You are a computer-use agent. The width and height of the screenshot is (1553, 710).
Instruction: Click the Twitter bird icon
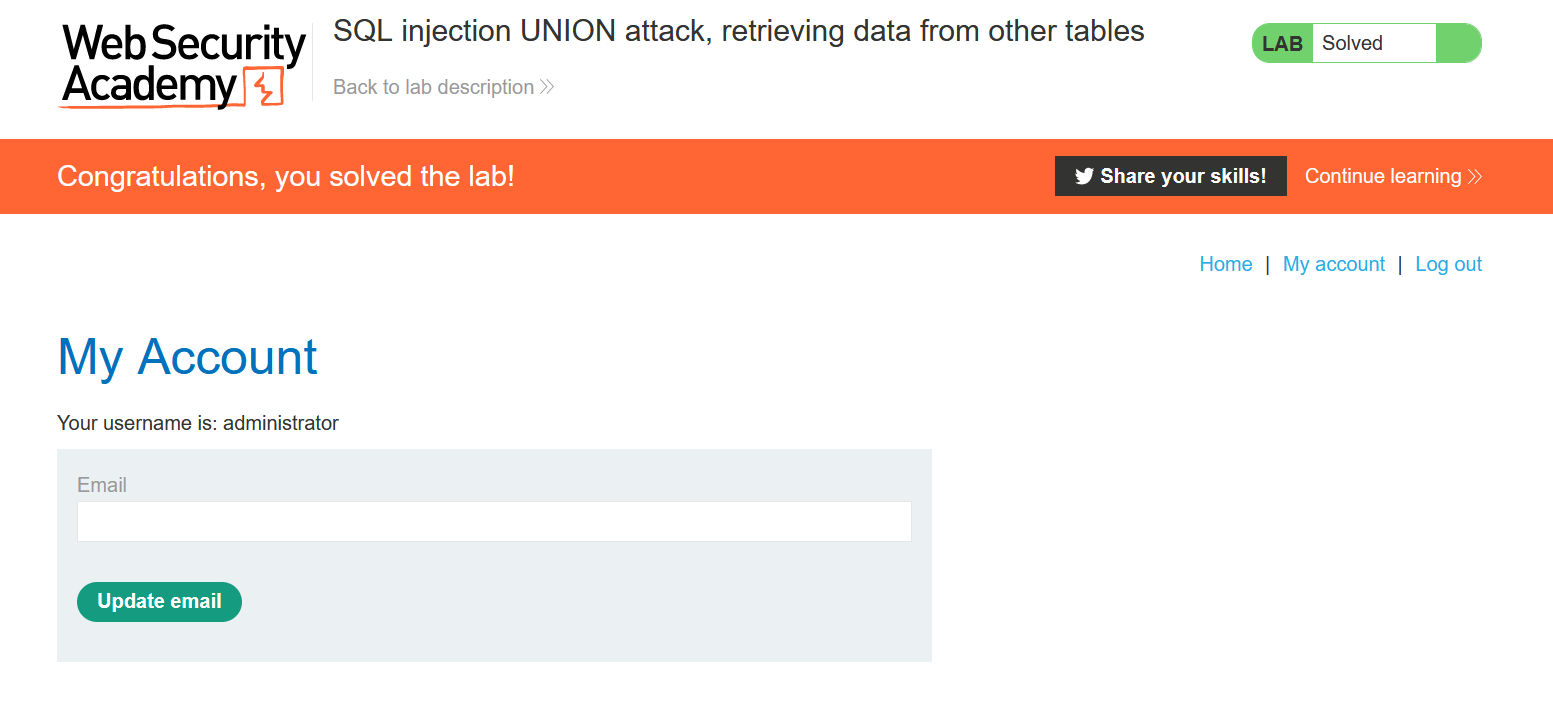pyautogui.click(x=1083, y=177)
